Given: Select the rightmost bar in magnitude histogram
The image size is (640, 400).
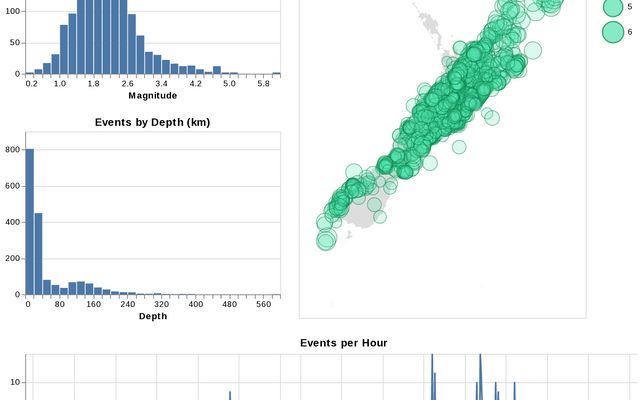Looking at the screenshot, I should [x=276, y=73].
